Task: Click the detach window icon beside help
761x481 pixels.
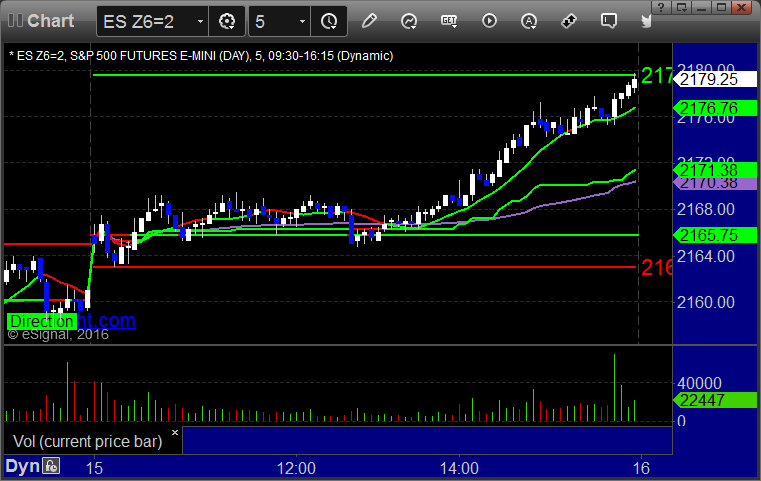Action: (x=681, y=7)
